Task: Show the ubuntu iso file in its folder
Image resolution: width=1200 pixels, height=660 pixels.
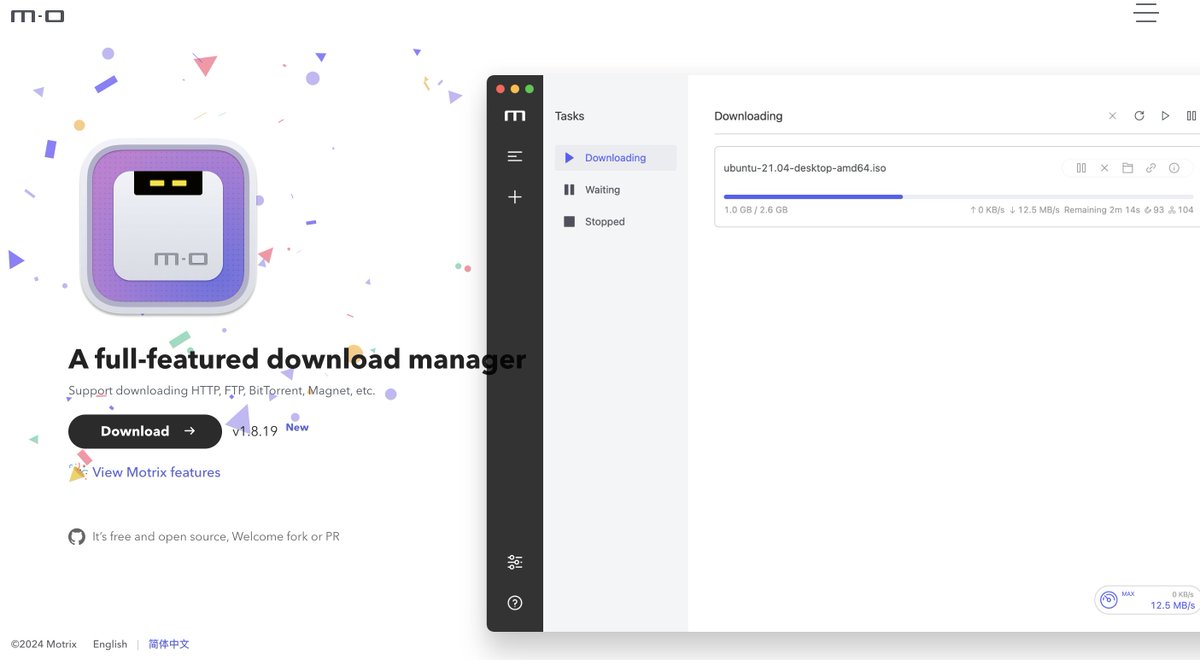Action: coord(1127,168)
